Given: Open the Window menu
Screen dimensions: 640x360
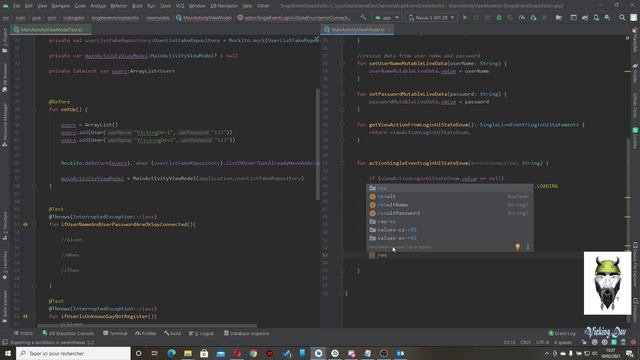Looking at the screenshot, I should [x=197, y=6].
